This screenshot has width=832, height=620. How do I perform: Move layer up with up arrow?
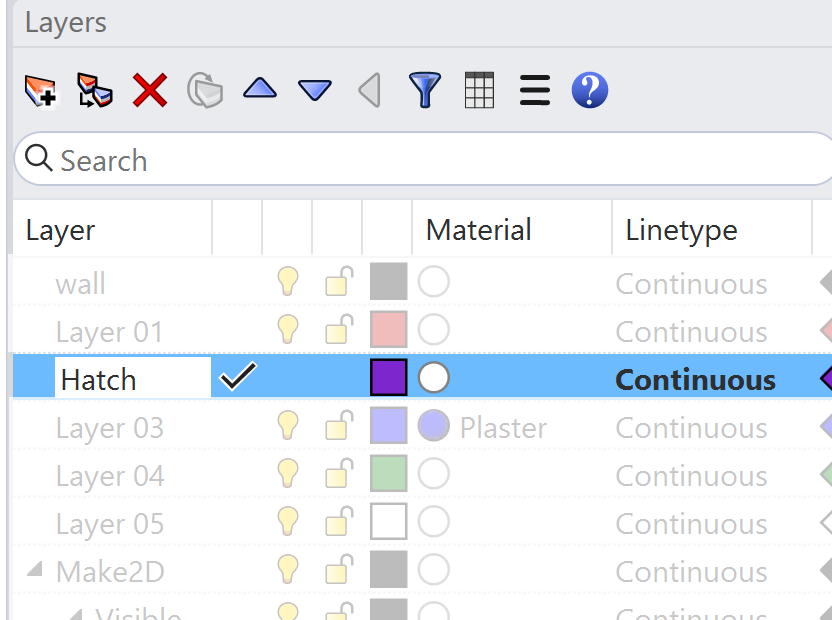(x=260, y=90)
